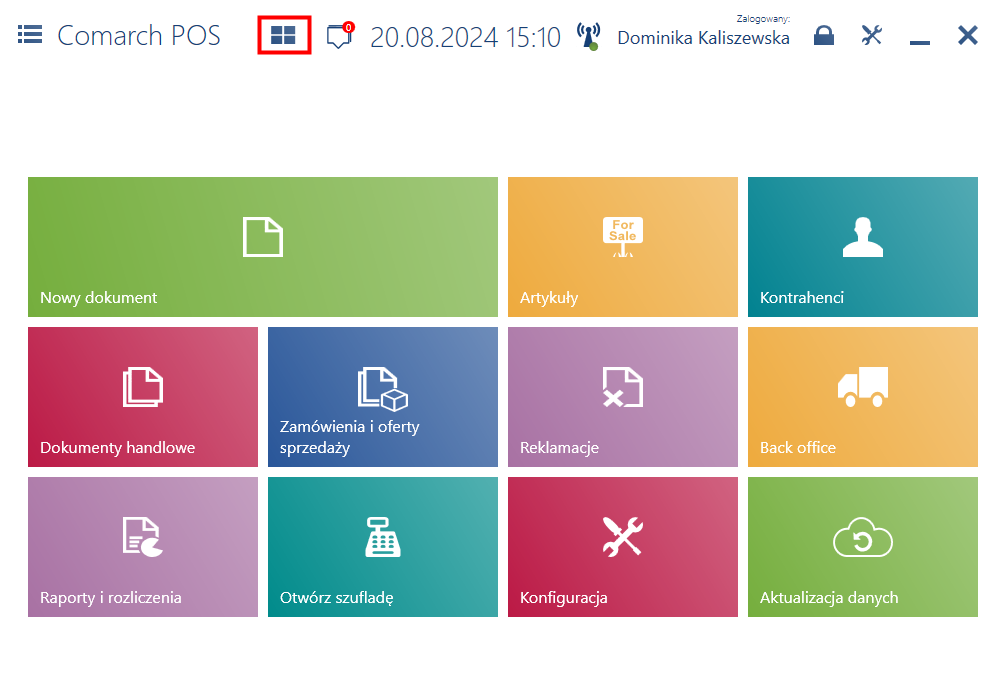Open Zamówienia i oferty sprzedaży tile

383,397
